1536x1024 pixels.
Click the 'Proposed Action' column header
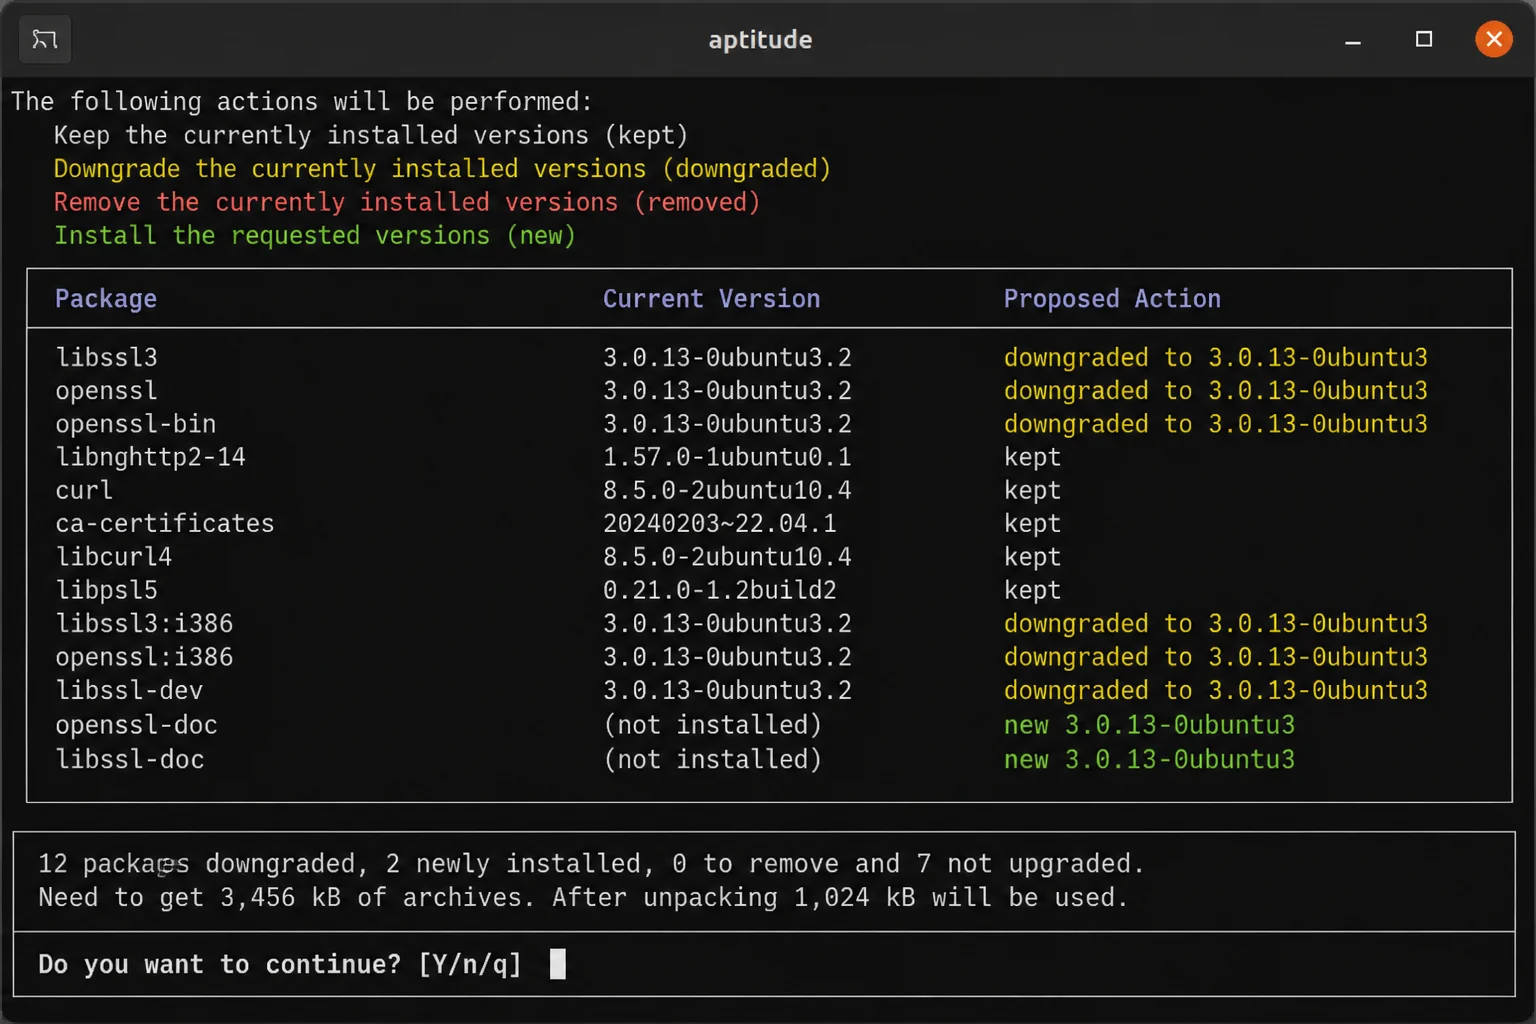[x=1112, y=299]
